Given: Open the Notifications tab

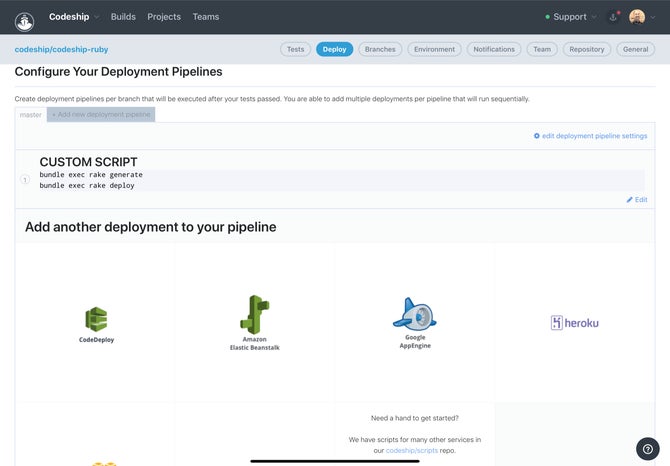Looking at the screenshot, I should click(494, 49).
